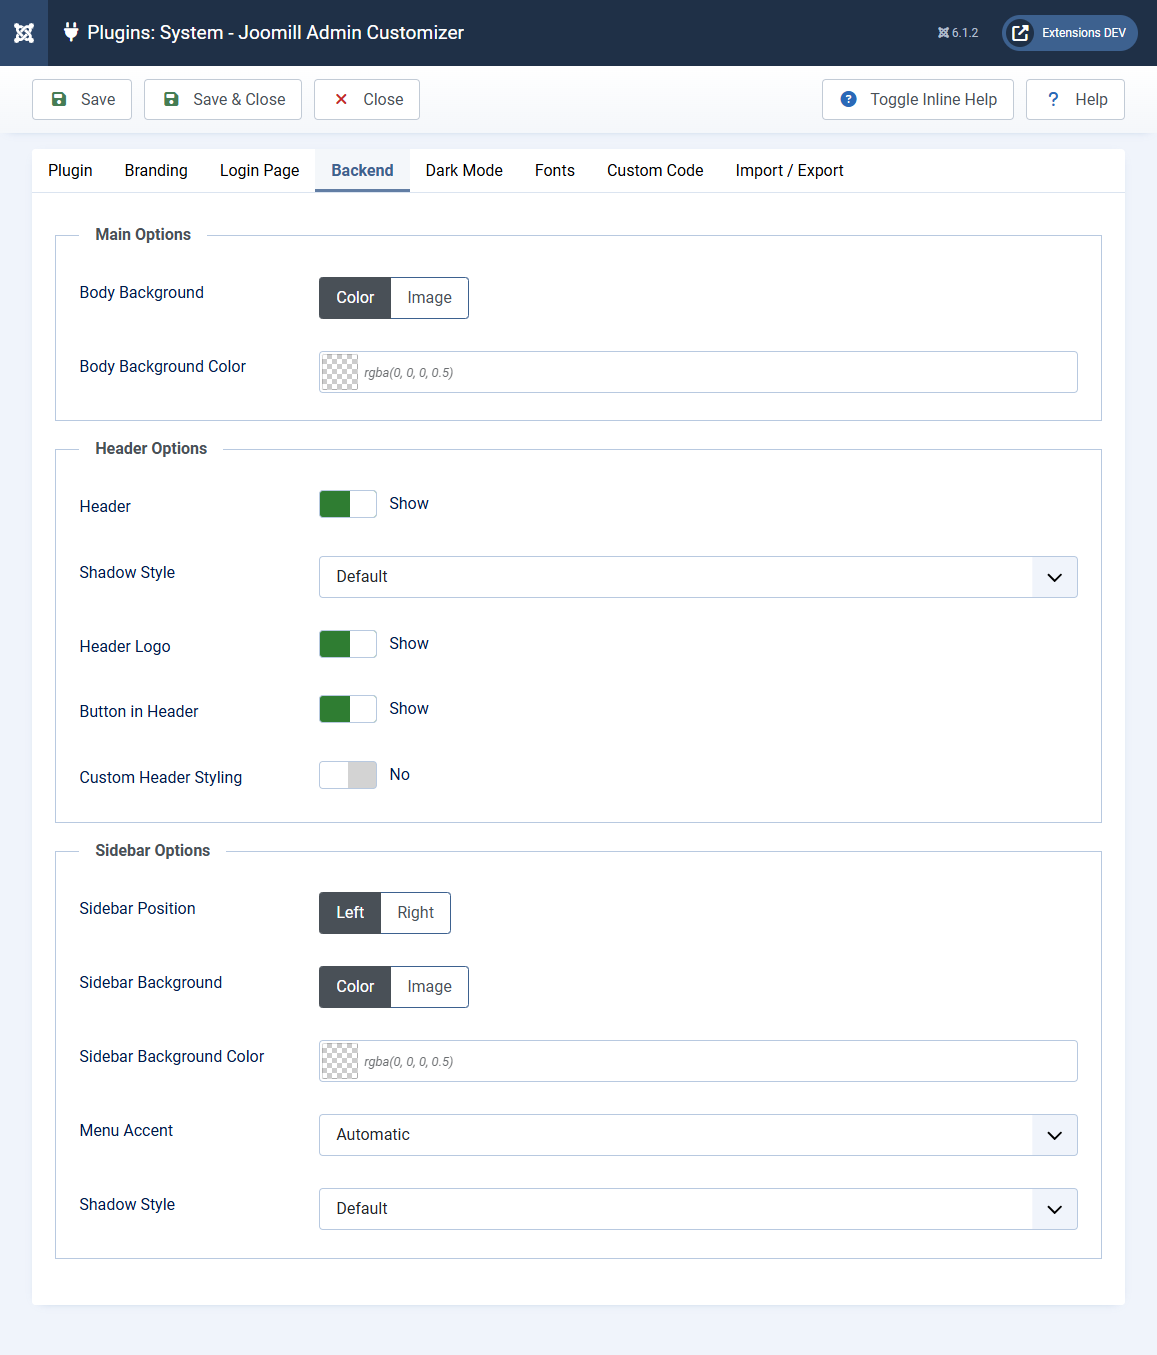Select Color for Sidebar Background

pyautogui.click(x=355, y=987)
